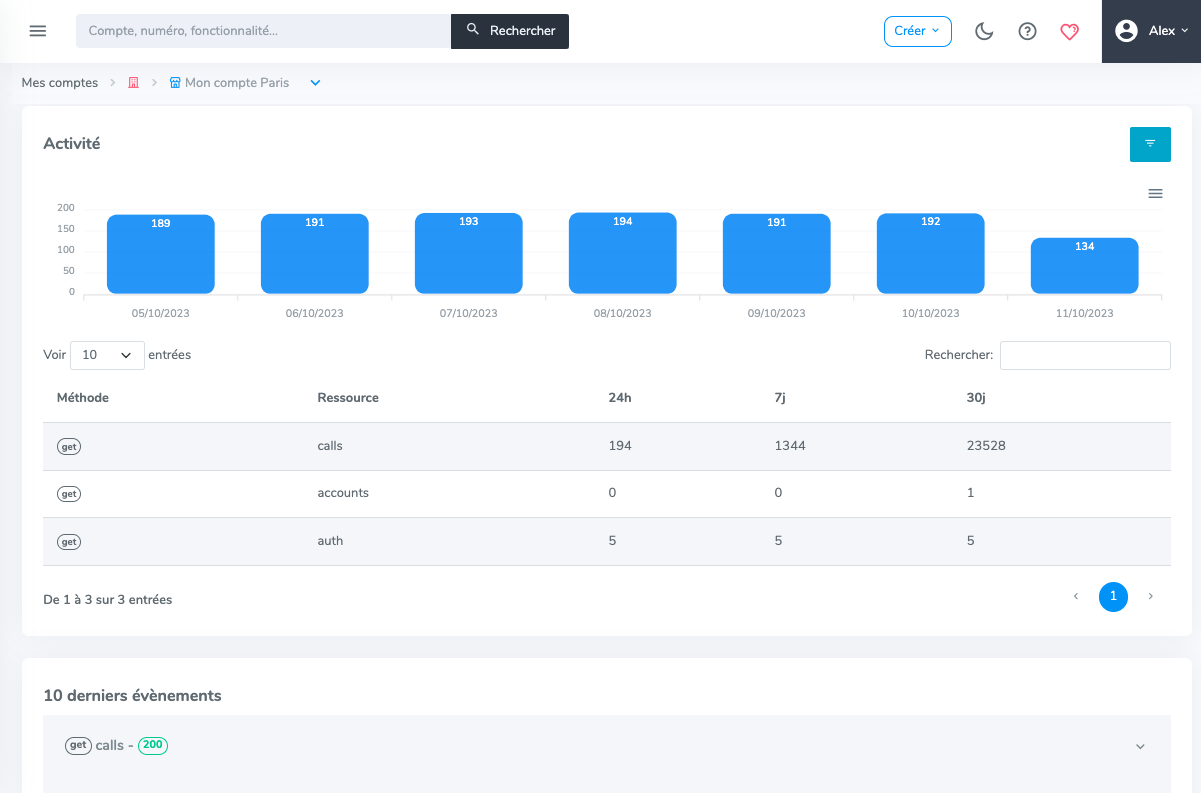Viewport: 1201px width, 793px height.
Task: Select the 10/10/2023 bar showing 192
Action: pos(931,253)
